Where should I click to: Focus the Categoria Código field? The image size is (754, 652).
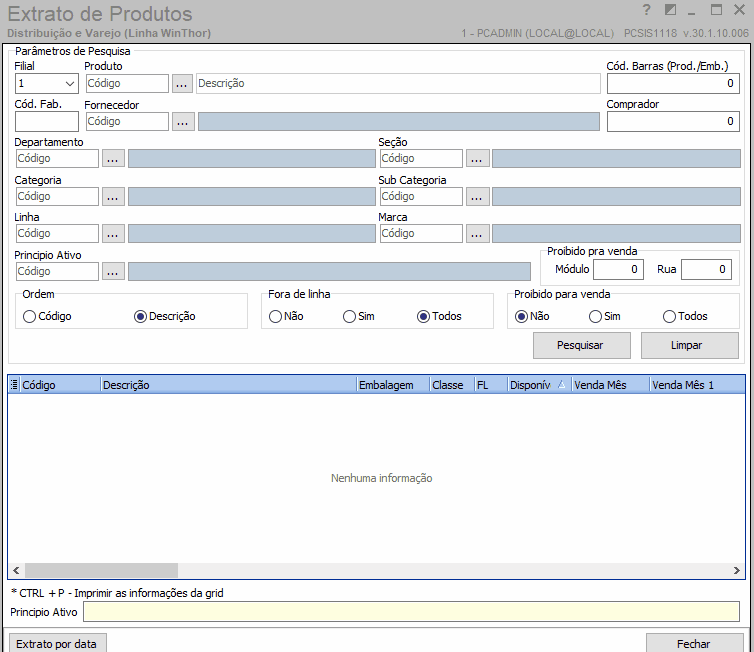57,197
